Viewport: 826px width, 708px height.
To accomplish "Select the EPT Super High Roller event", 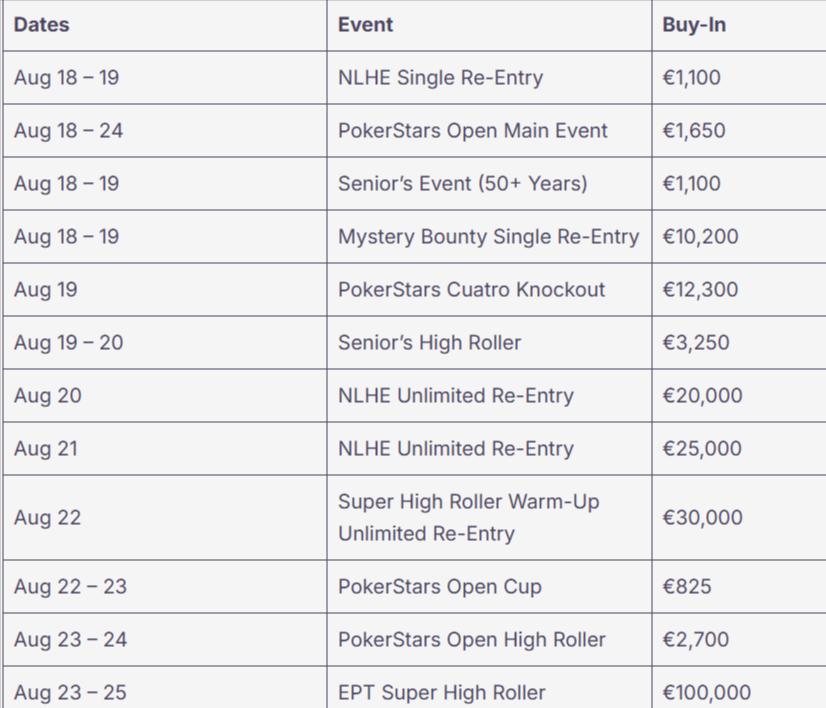I will click(x=442, y=692).
